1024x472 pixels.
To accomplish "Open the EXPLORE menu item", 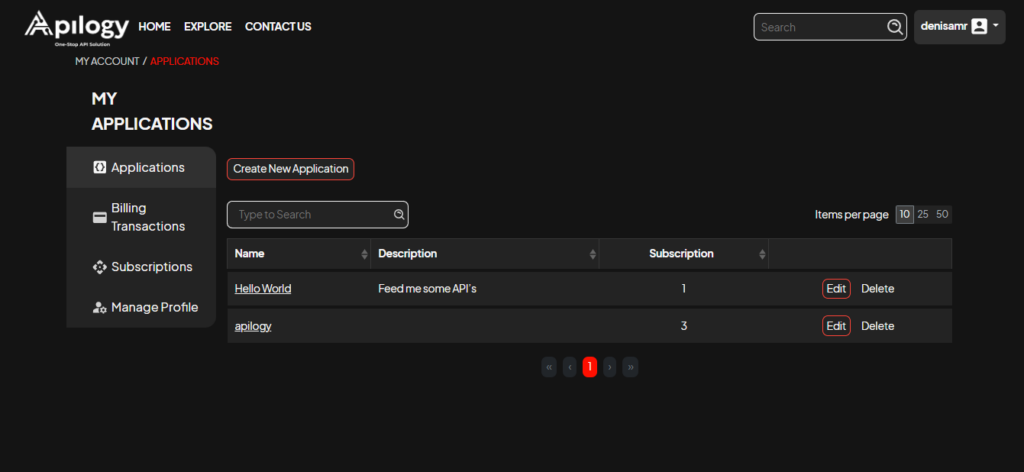I will coord(208,27).
